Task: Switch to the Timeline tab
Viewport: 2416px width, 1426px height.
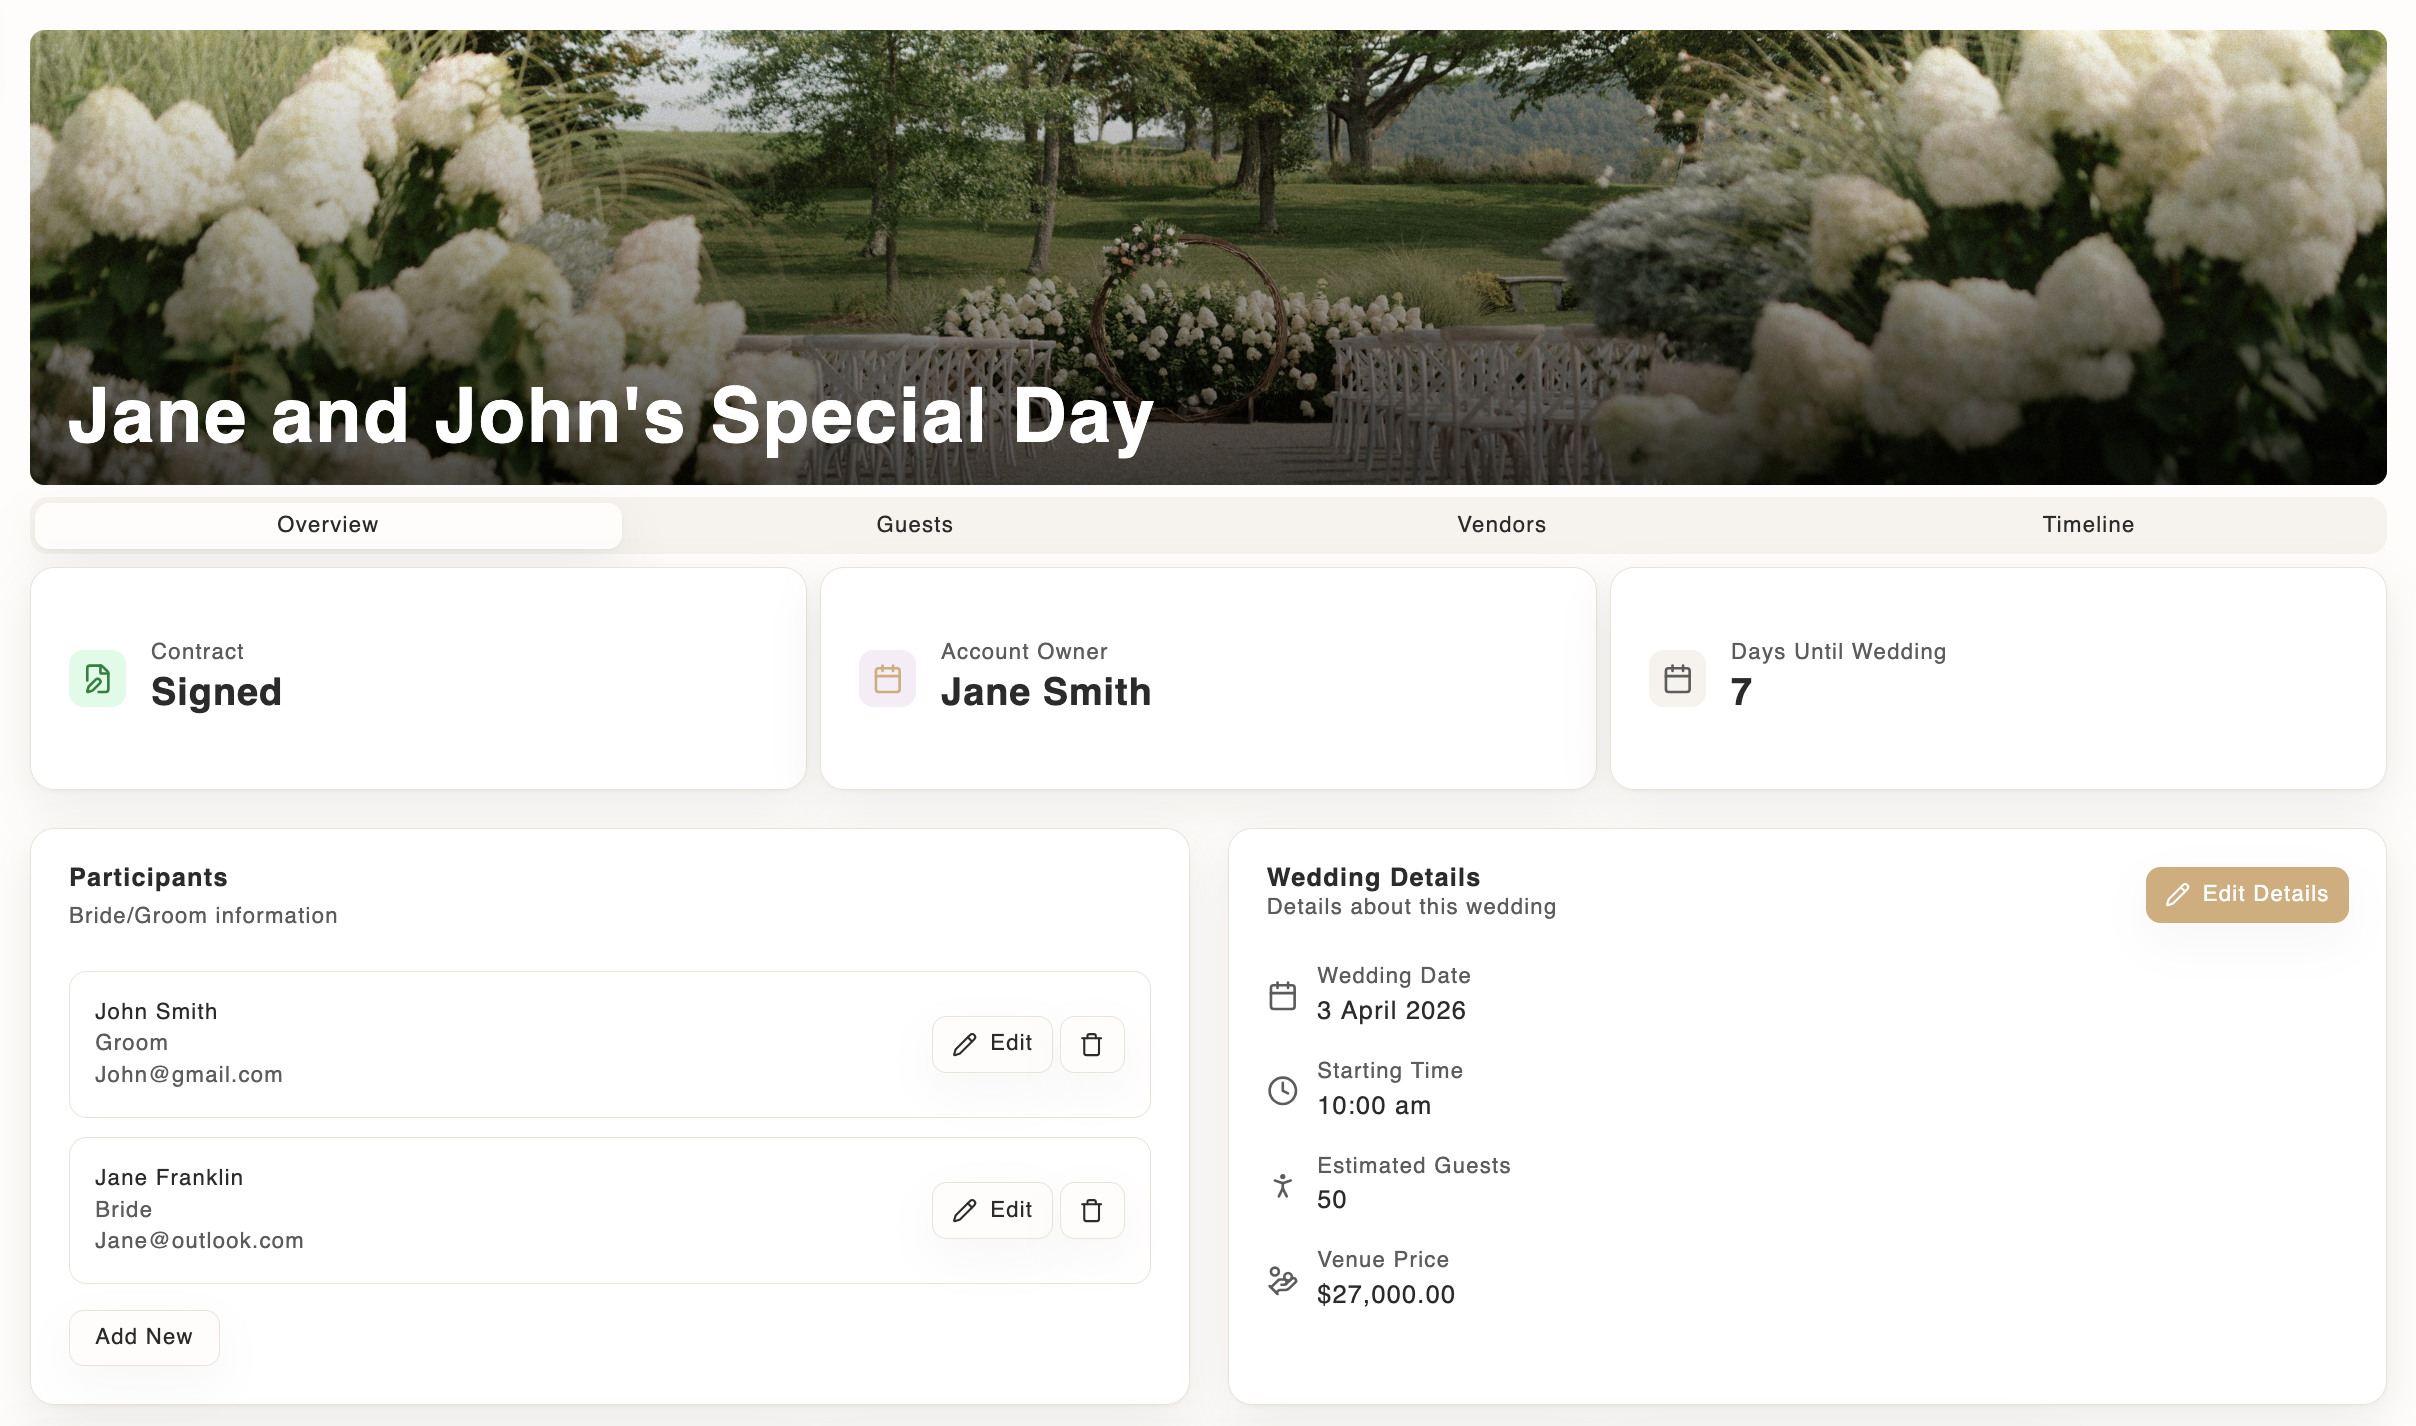Action: [x=2088, y=524]
